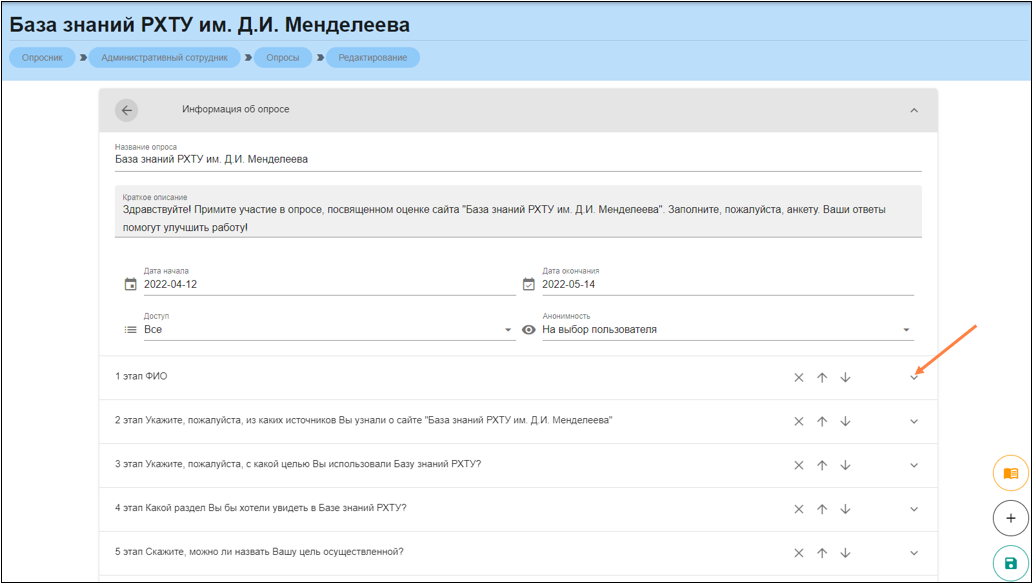This screenshot has width=1033, height=584.
Task: Expand stage 1 ФИО row
Action: pyautogui.click(x=914, y=378)
